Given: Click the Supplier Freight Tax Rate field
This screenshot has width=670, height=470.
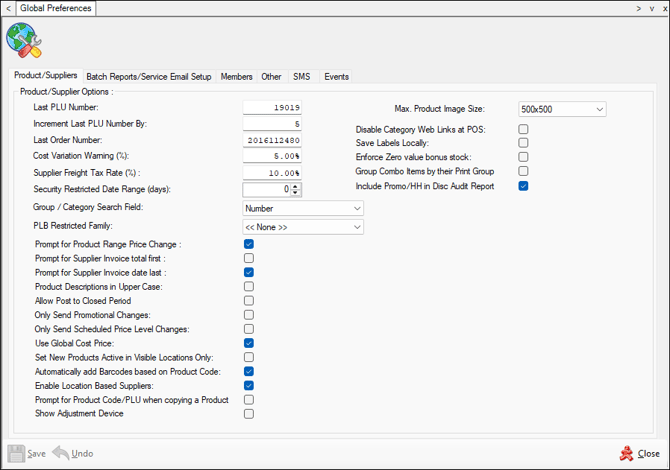Looking at the screenshot, I should [272, 173].
